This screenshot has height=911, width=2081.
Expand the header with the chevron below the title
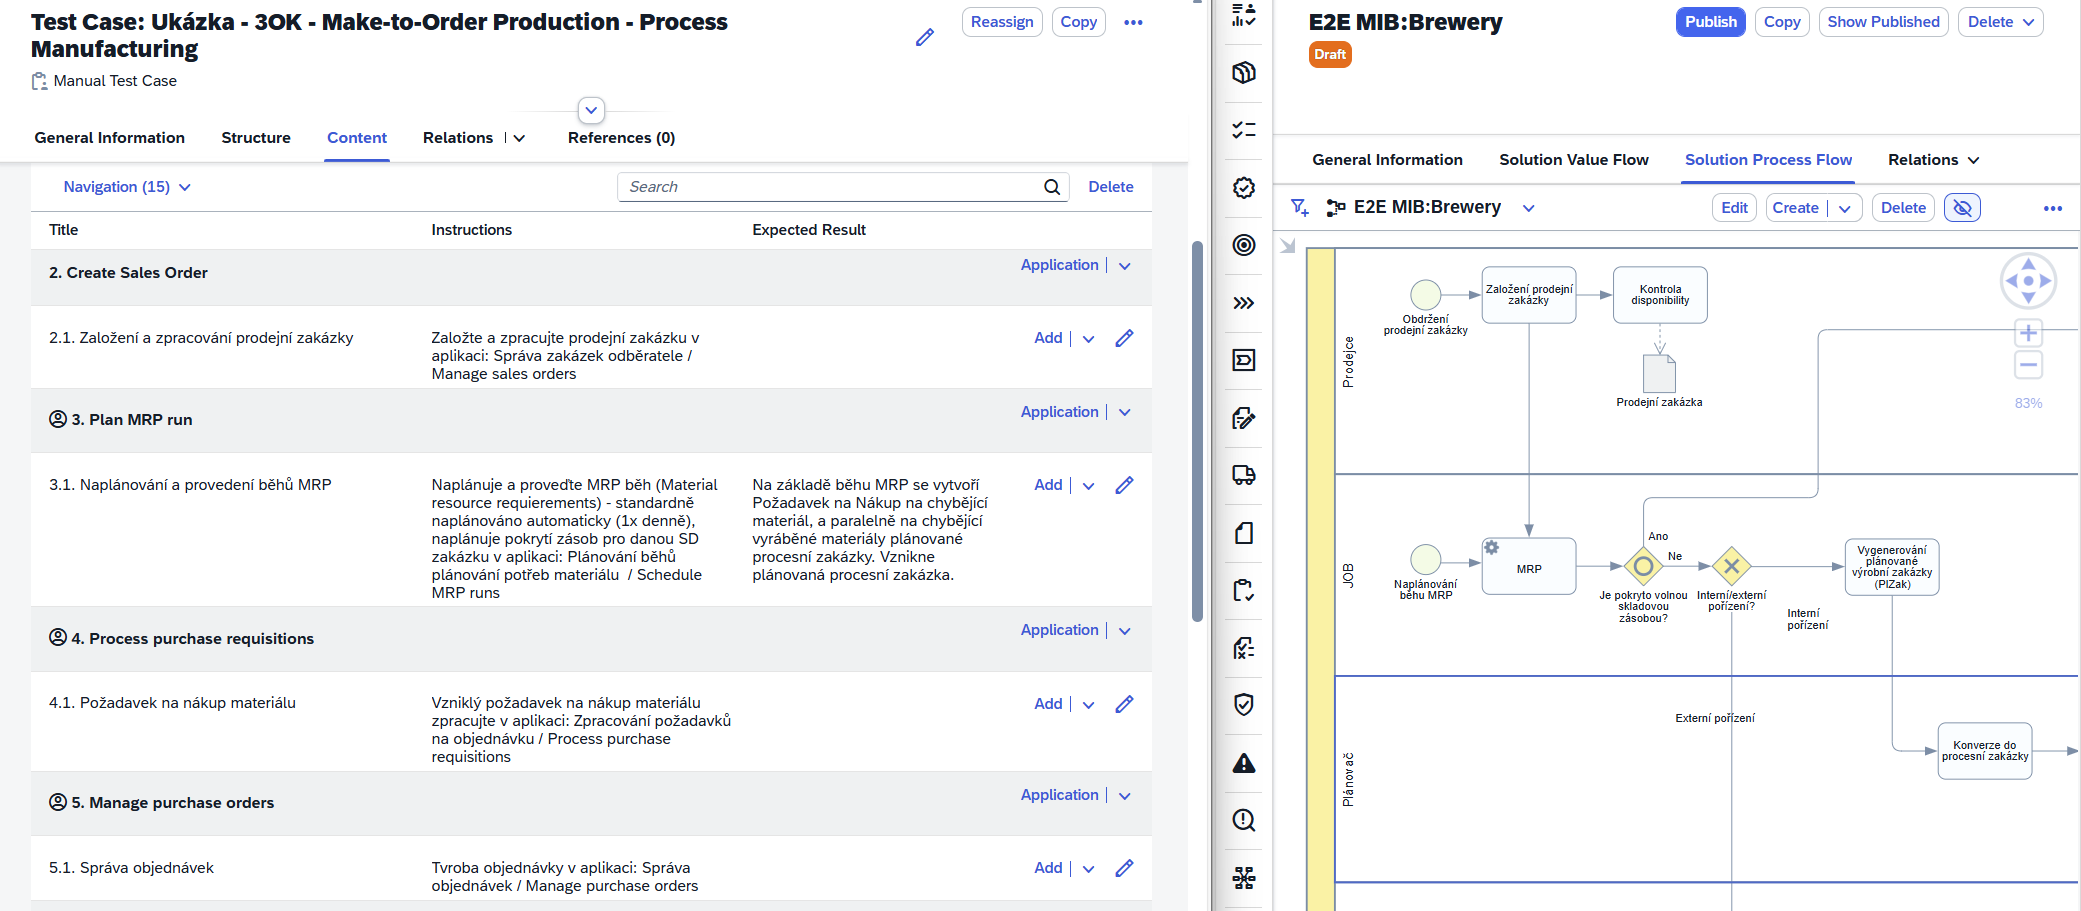coord(591,110)
